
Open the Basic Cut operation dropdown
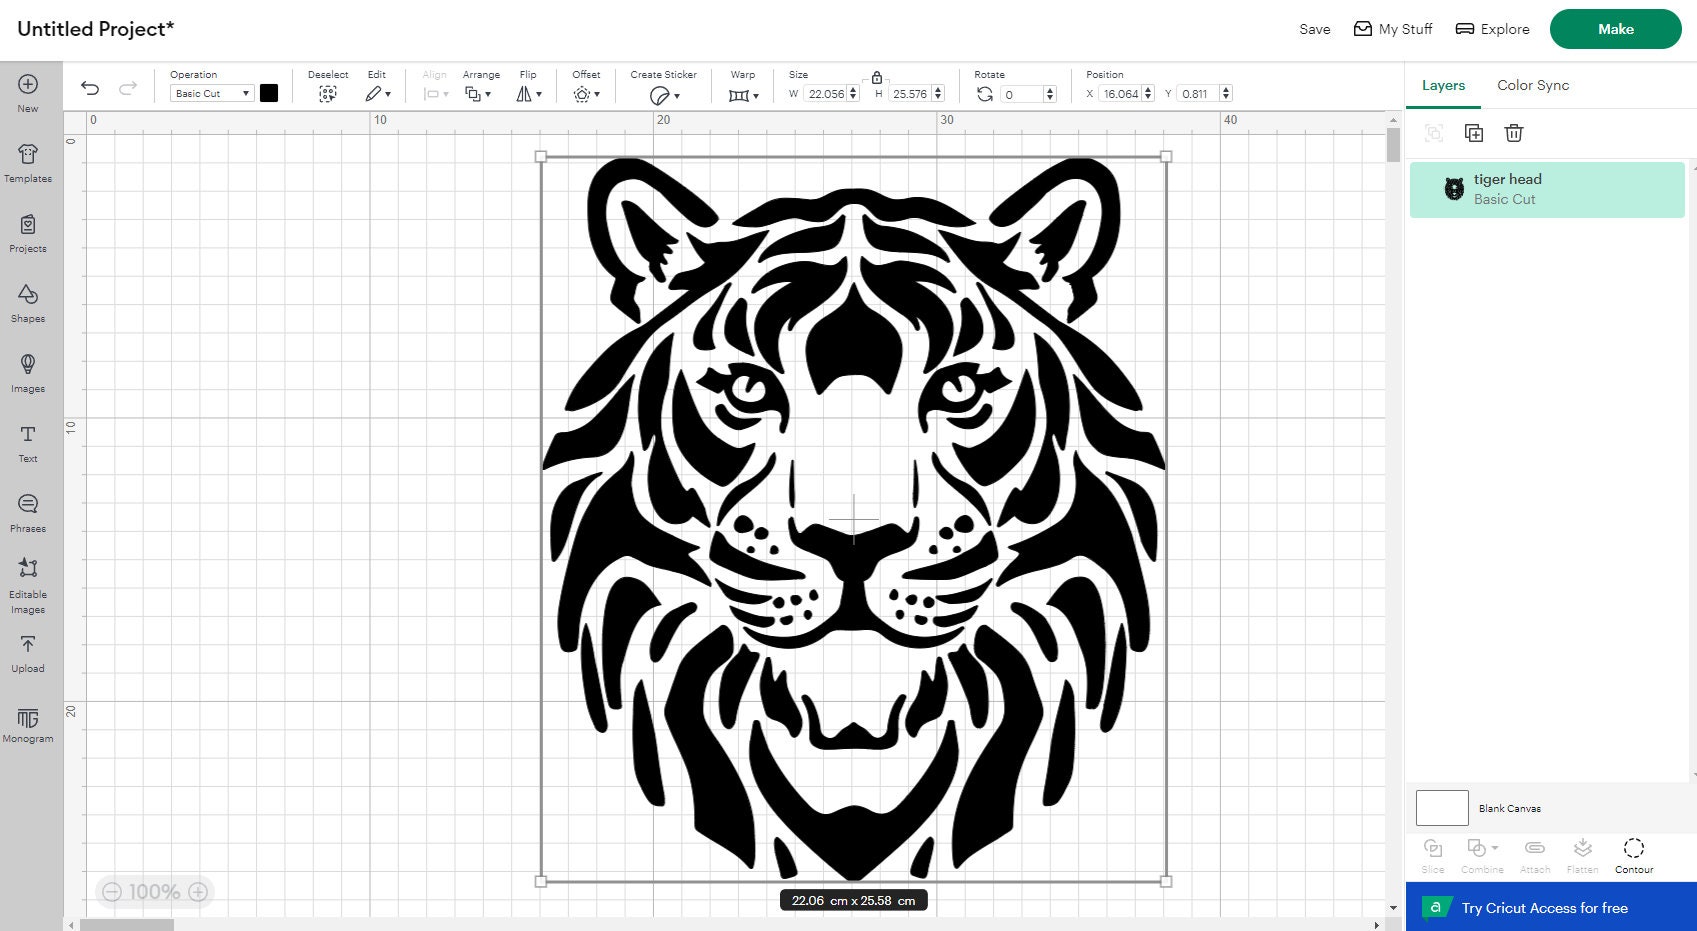pyautogui.click(x=210, y=93)
